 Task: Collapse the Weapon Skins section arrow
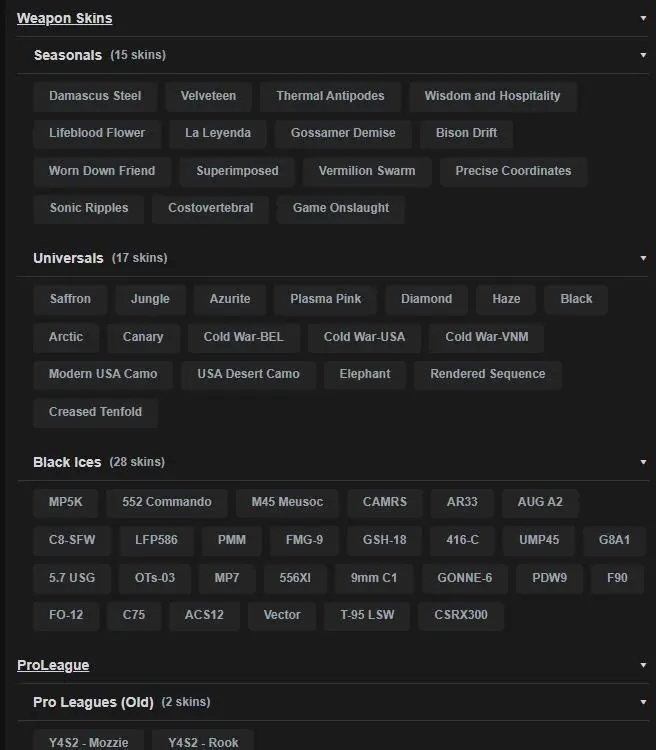643,18
